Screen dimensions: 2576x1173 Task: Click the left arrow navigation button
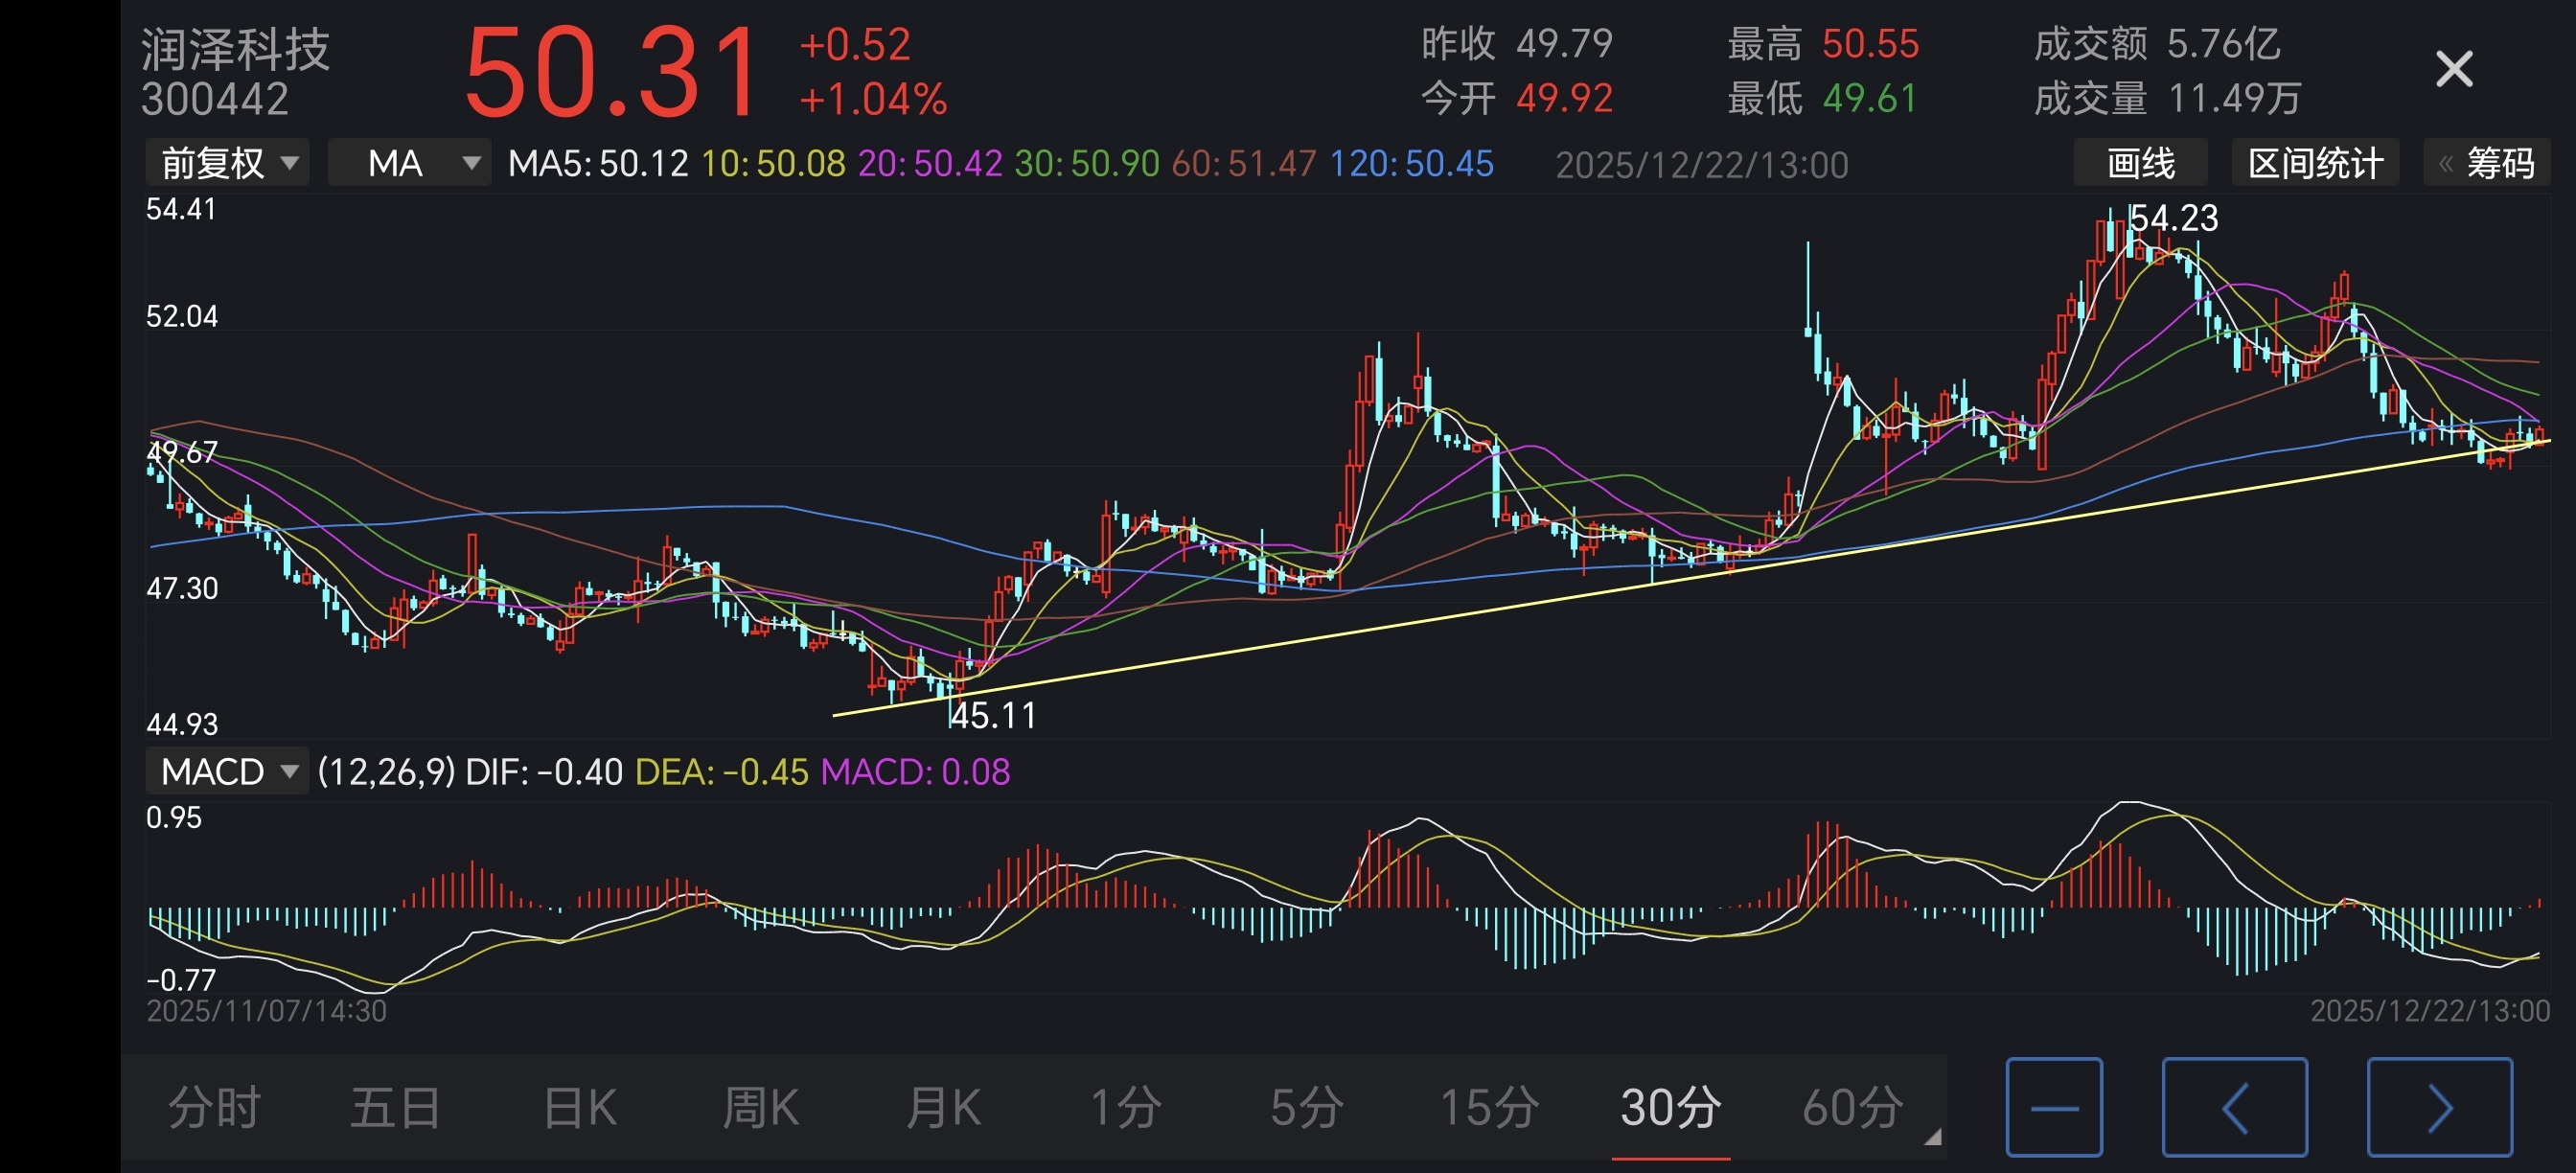(x=2234, y=1107)
